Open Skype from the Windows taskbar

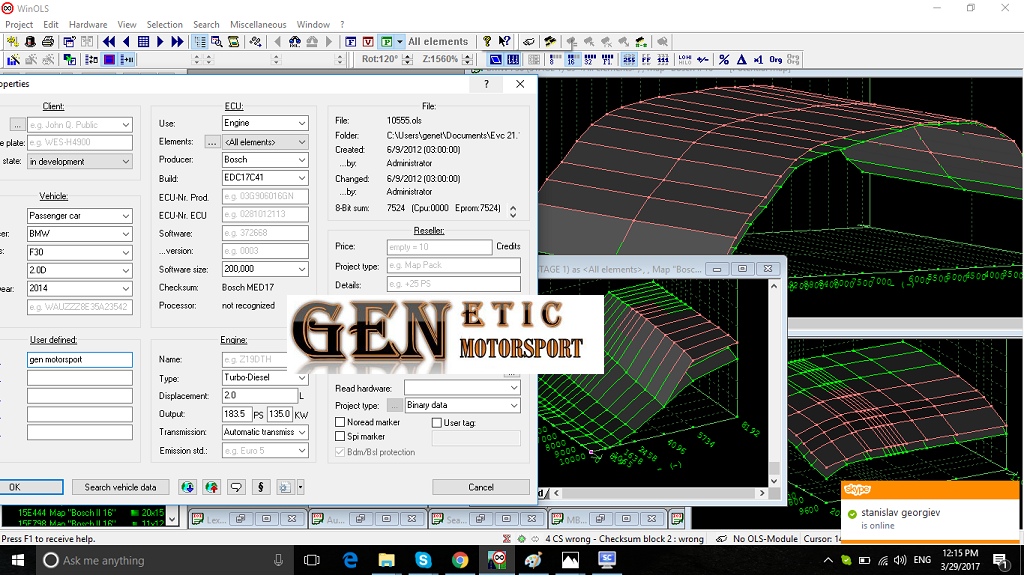pyautogui.click(x=423, y=561)
